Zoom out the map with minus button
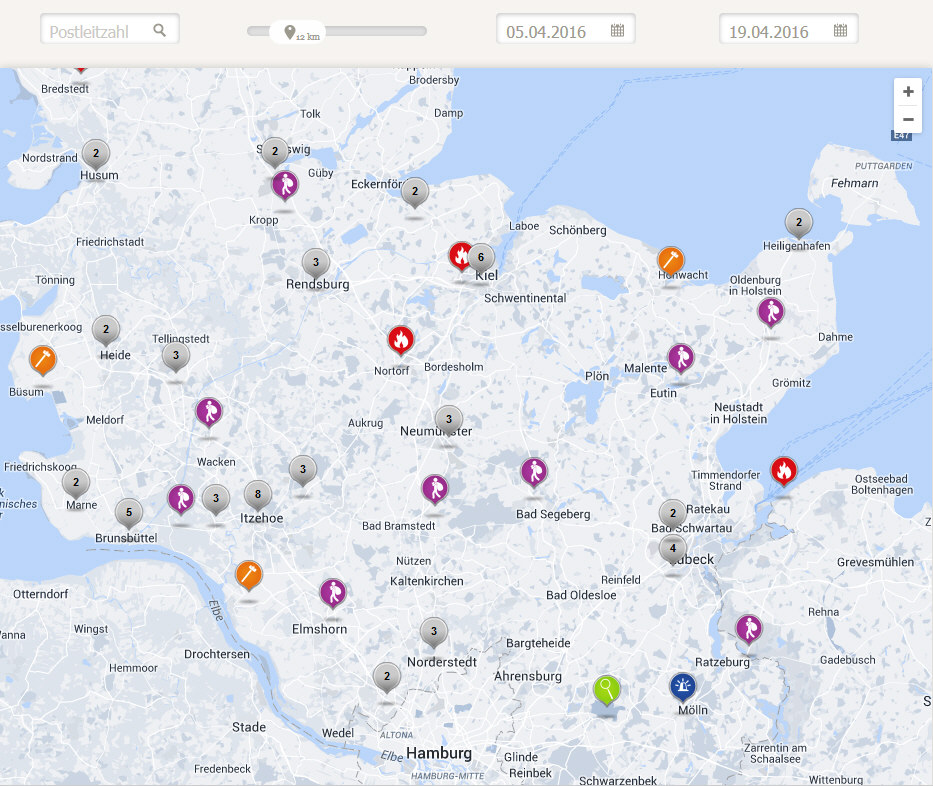The height and width of the screenshot is (786, 933). [907, 119]
